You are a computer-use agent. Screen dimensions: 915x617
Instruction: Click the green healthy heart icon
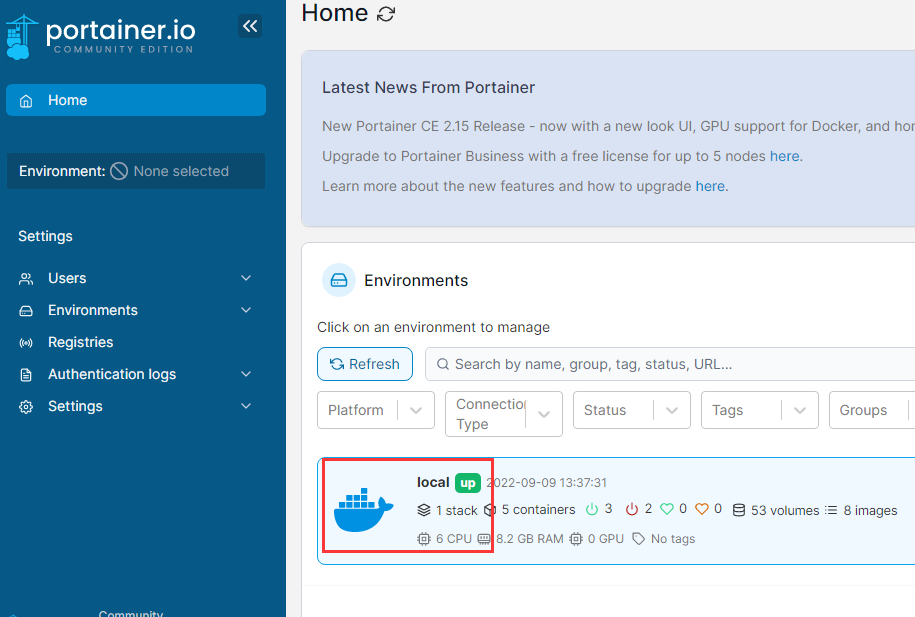pos(667,510)
